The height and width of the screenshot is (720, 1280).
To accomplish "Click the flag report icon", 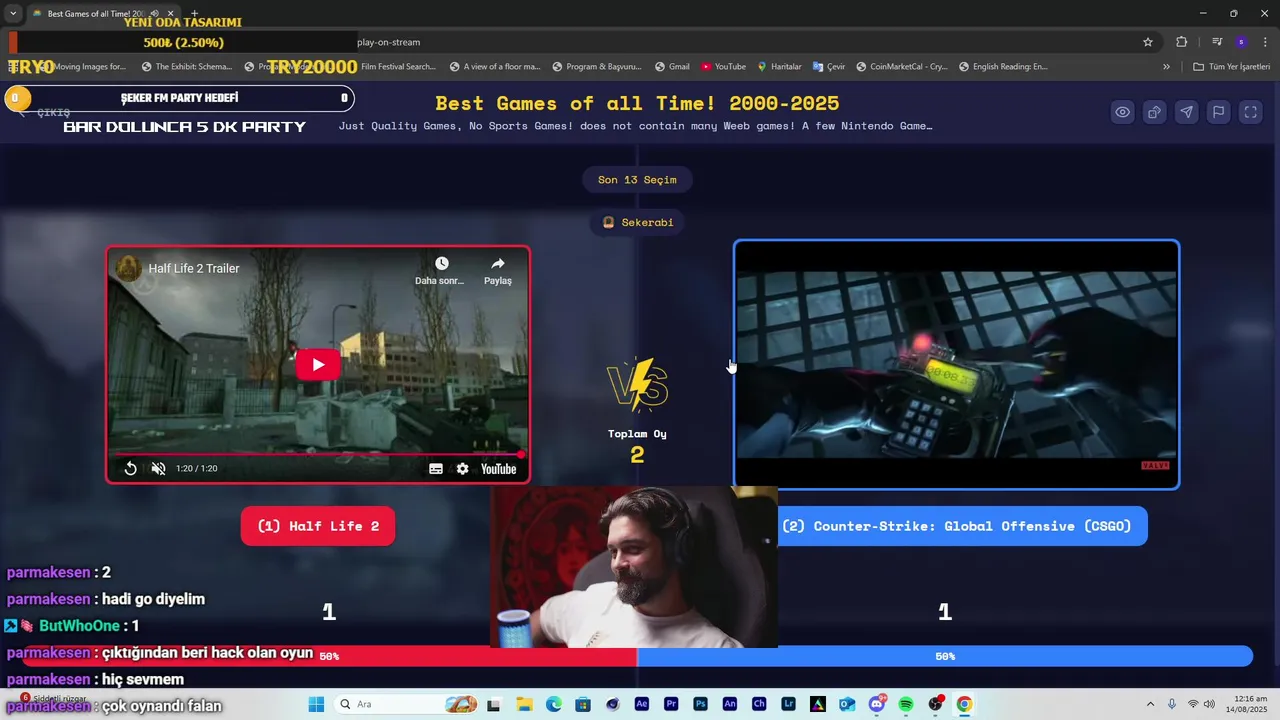I will pyautogui.click(x=1218, y=112).
